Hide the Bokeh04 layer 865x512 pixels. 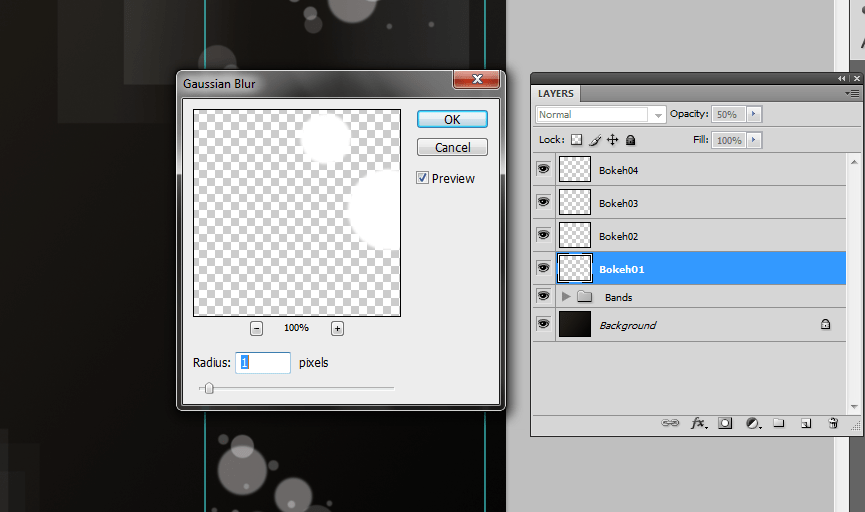click(544, 170)
